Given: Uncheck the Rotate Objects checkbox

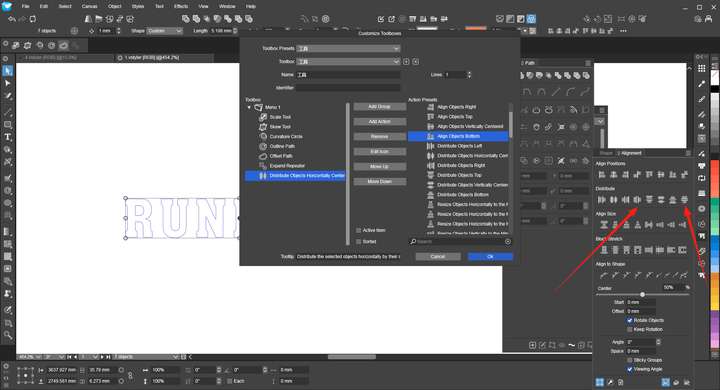Looking at the screenshot, I should pyautogui.click(x=630, y=320).
